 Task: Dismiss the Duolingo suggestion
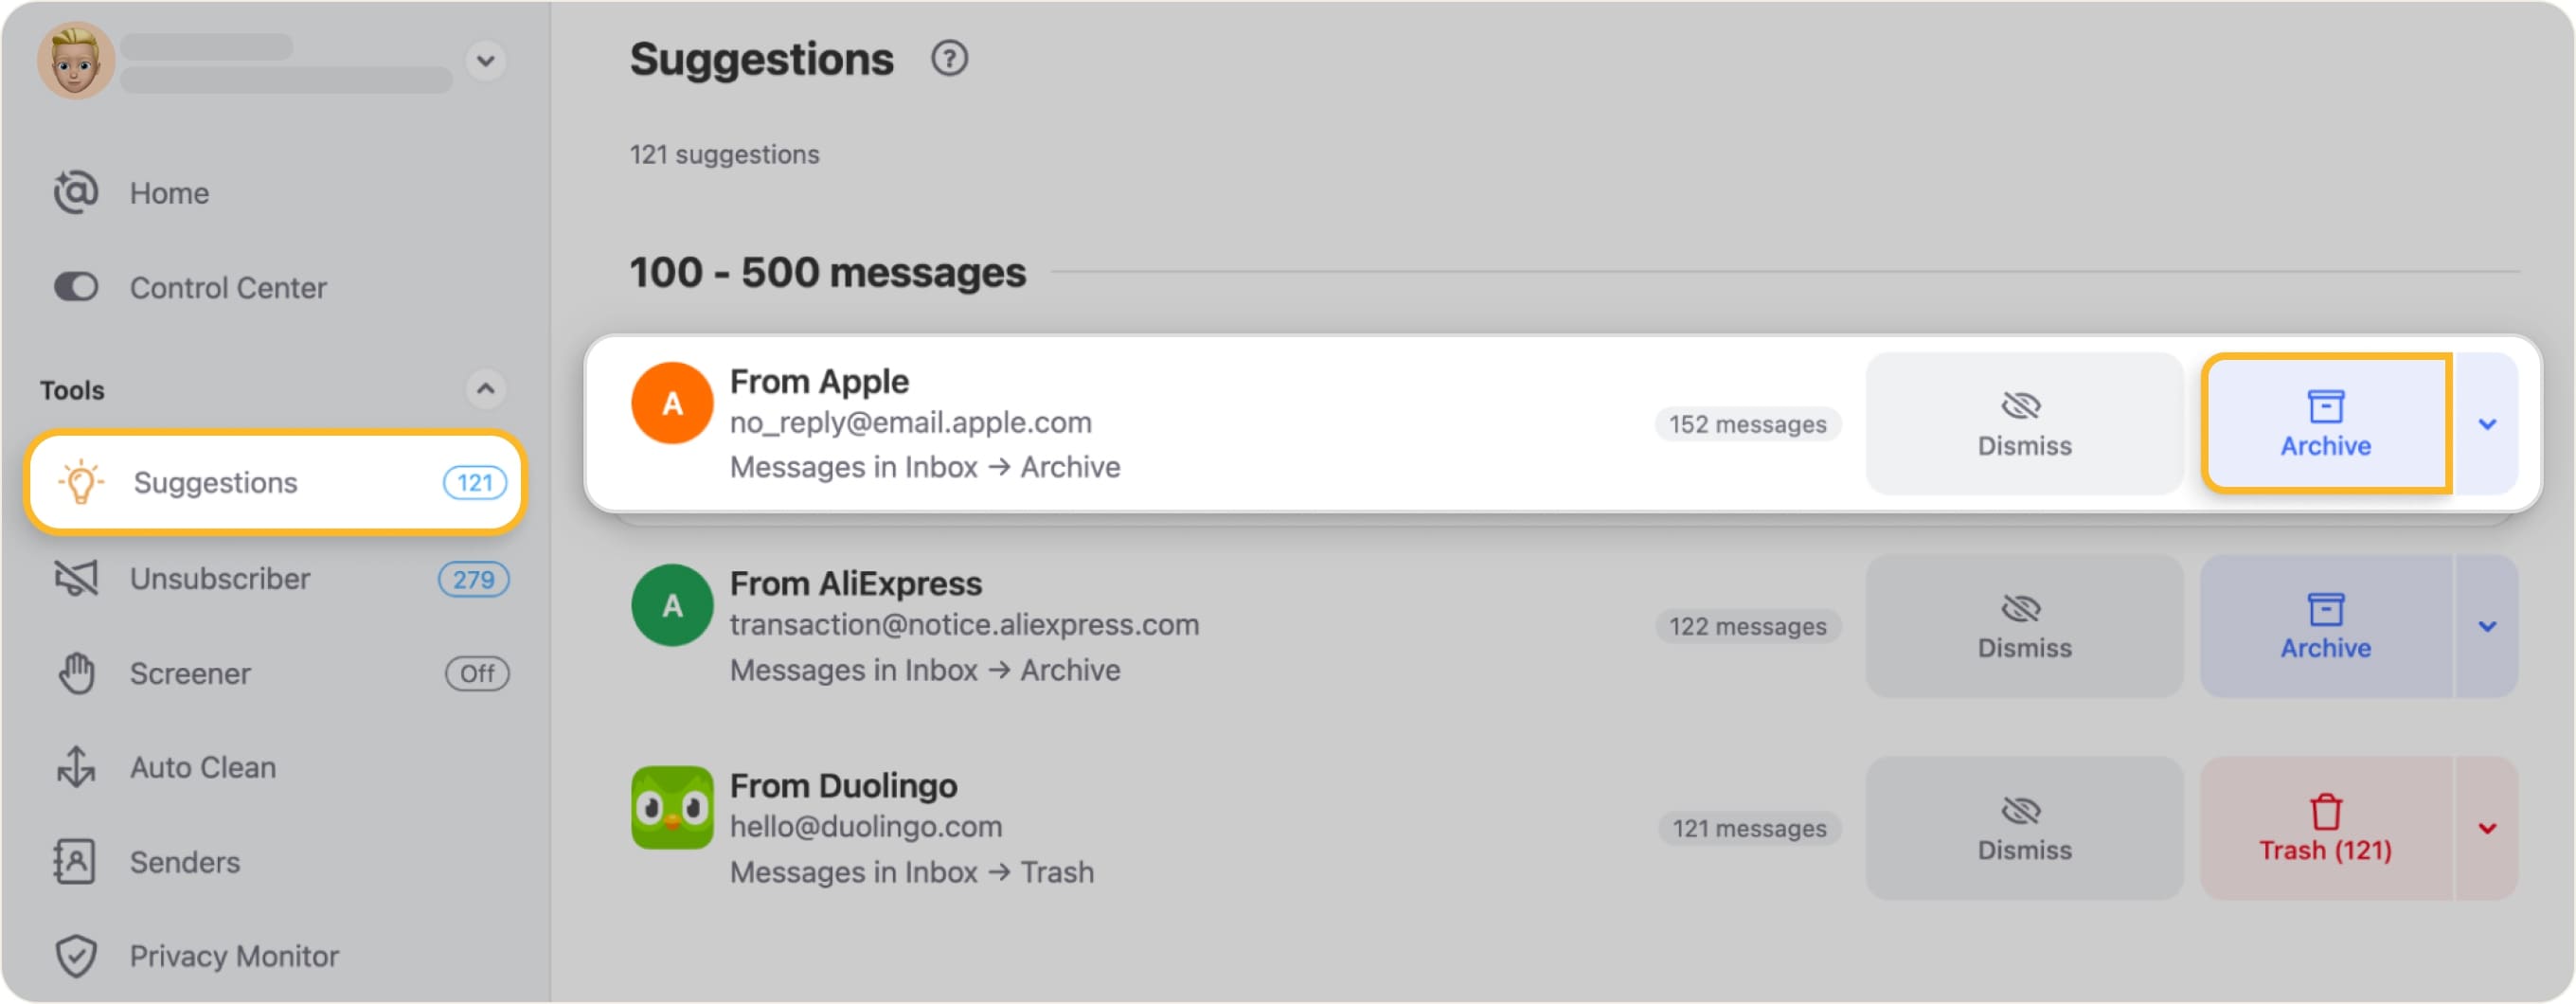coord(2023,828)
